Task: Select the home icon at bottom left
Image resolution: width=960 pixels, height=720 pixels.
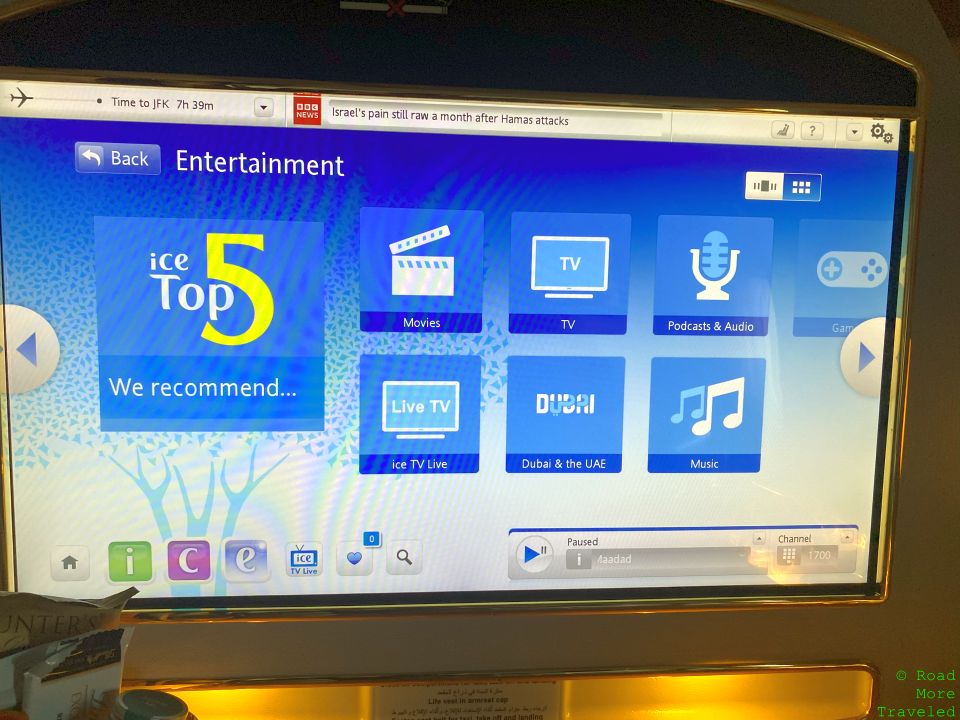Action: tap(70, 562)
